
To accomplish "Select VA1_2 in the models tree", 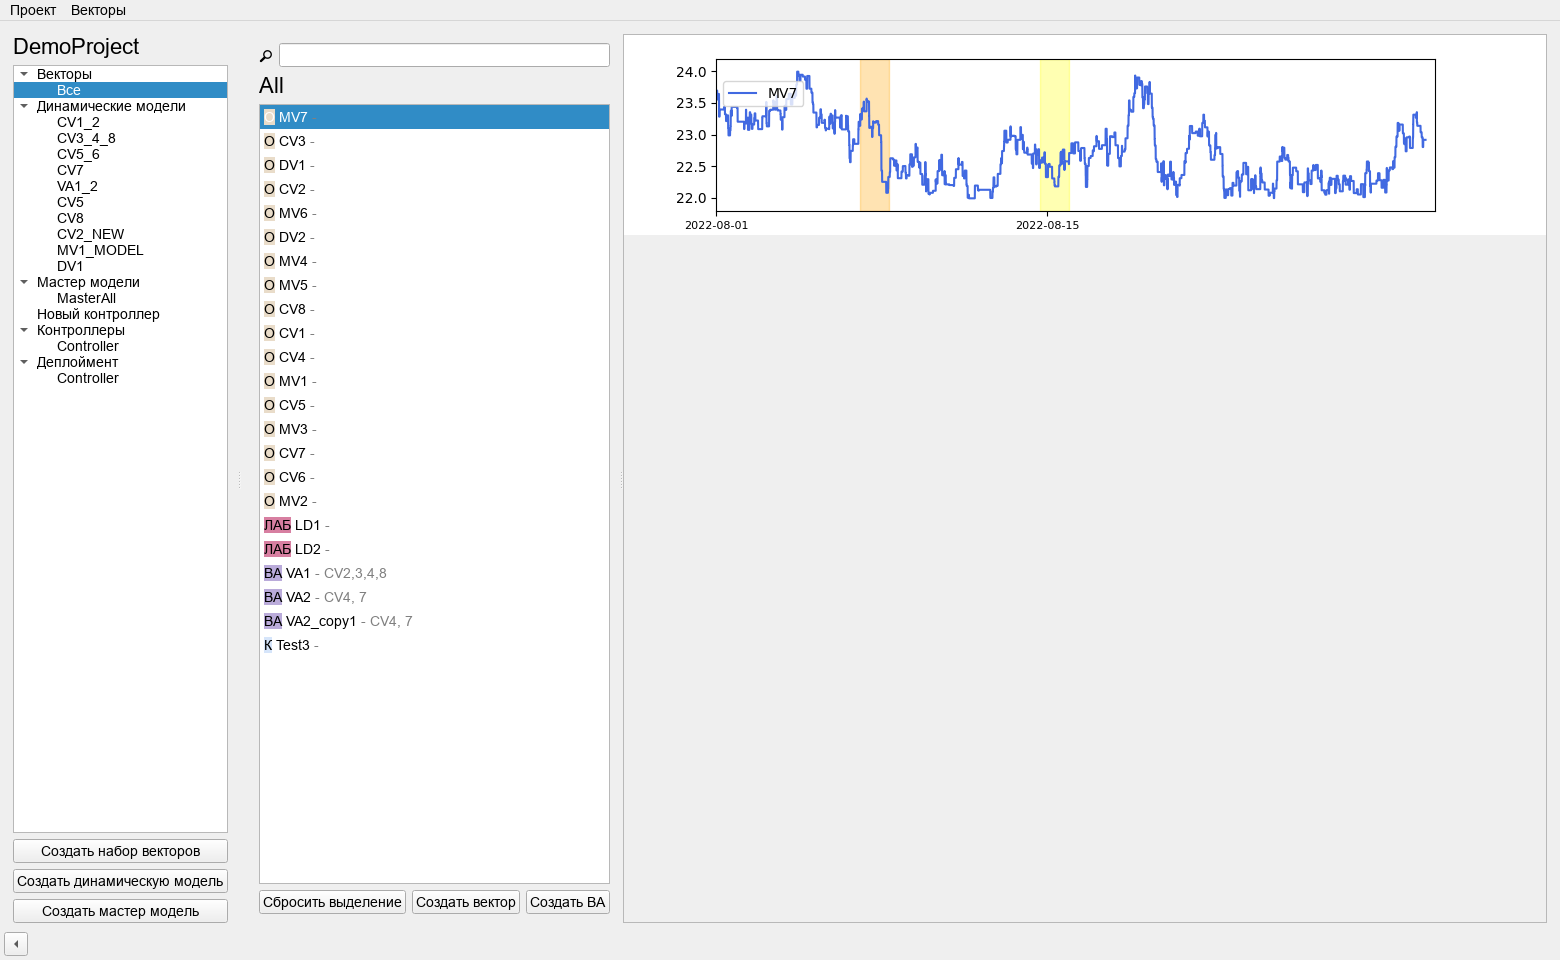I will (x=77, y=186).
